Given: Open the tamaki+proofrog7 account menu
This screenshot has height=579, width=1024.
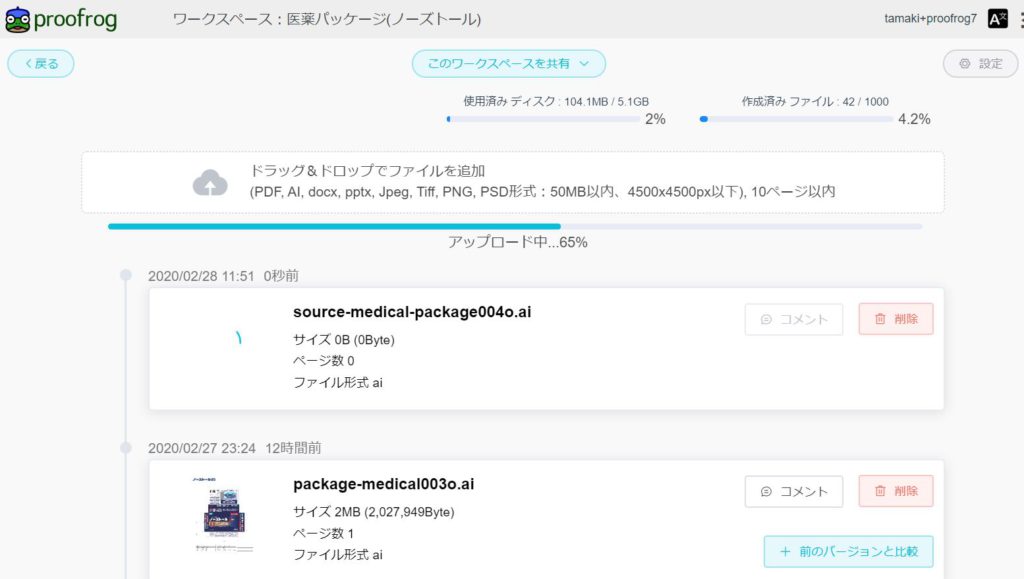Looking at the screenshot, I should pos(930,19).
